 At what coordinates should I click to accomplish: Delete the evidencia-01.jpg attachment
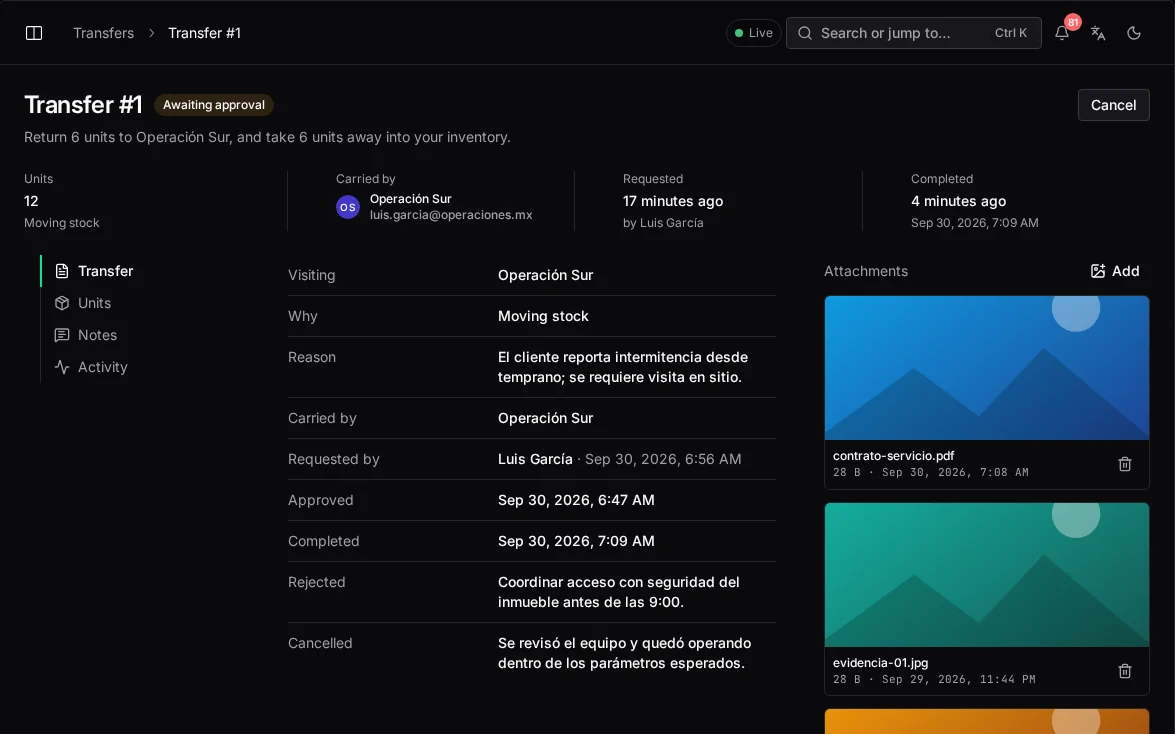(1125, 671)
